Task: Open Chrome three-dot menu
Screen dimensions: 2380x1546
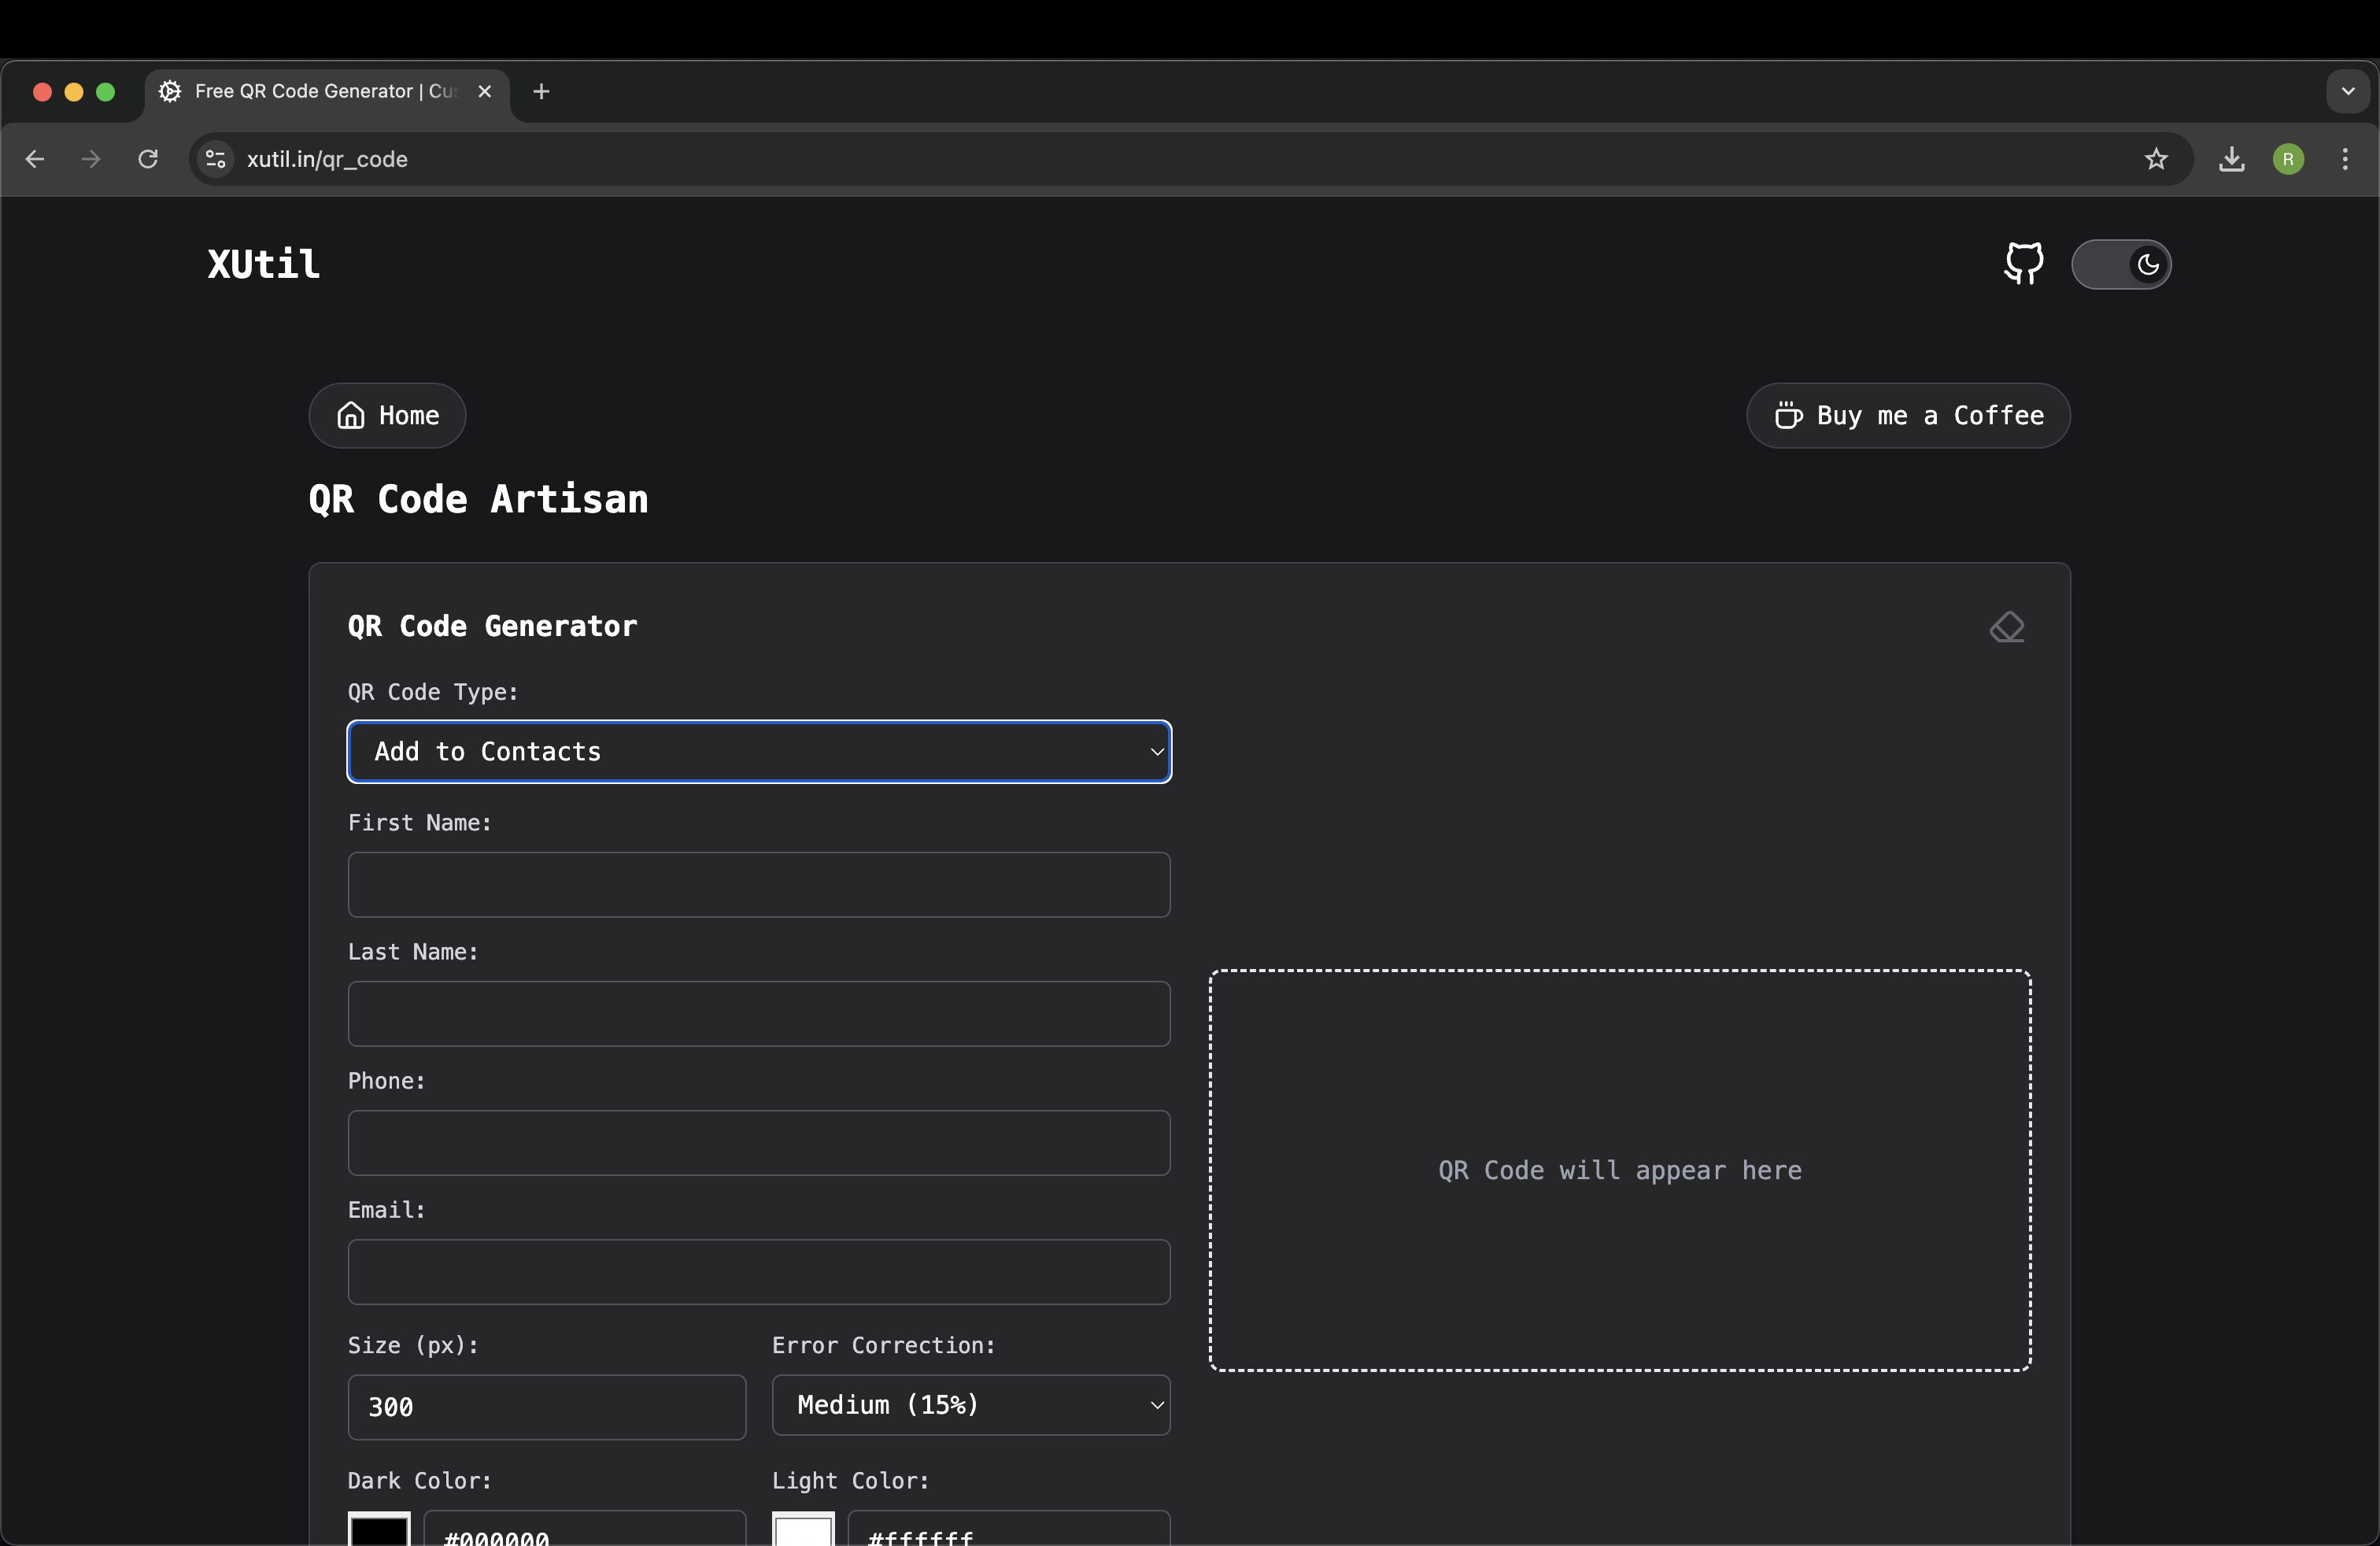Action: click(2345, 159)
